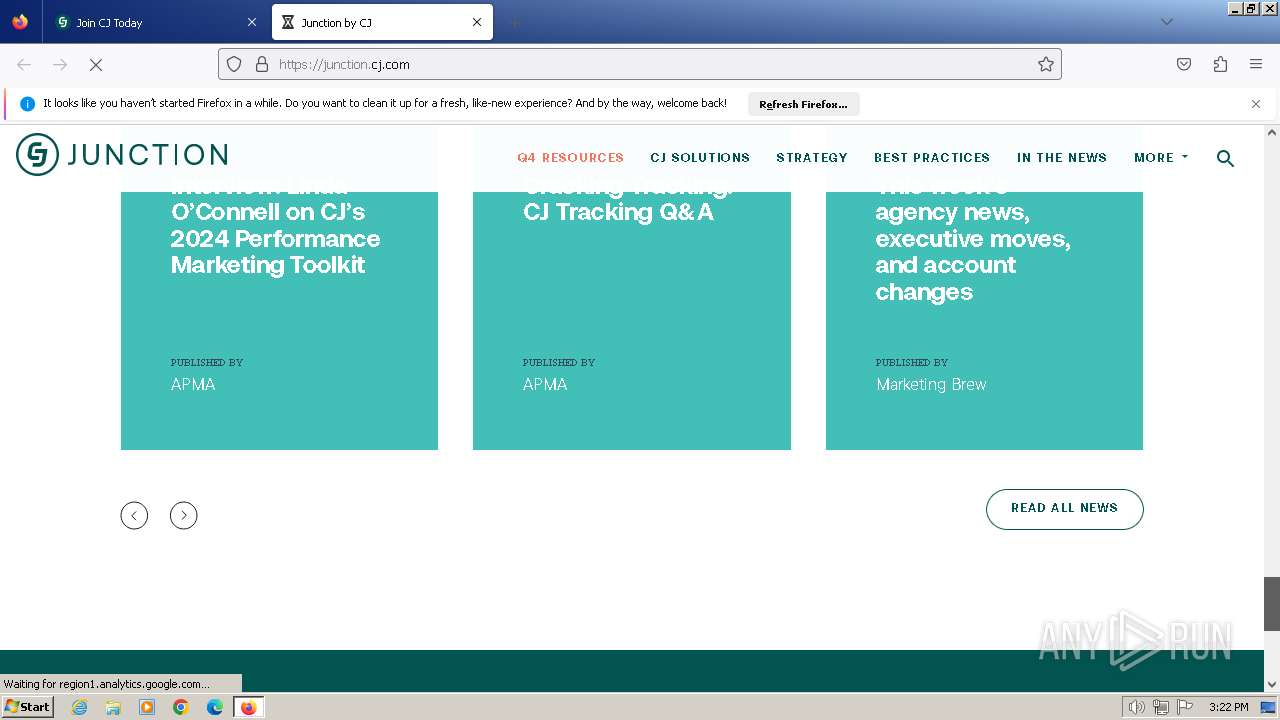1280x720 pixels.
Task: Open the volume control in the tray
Action: coord(1137,707)
